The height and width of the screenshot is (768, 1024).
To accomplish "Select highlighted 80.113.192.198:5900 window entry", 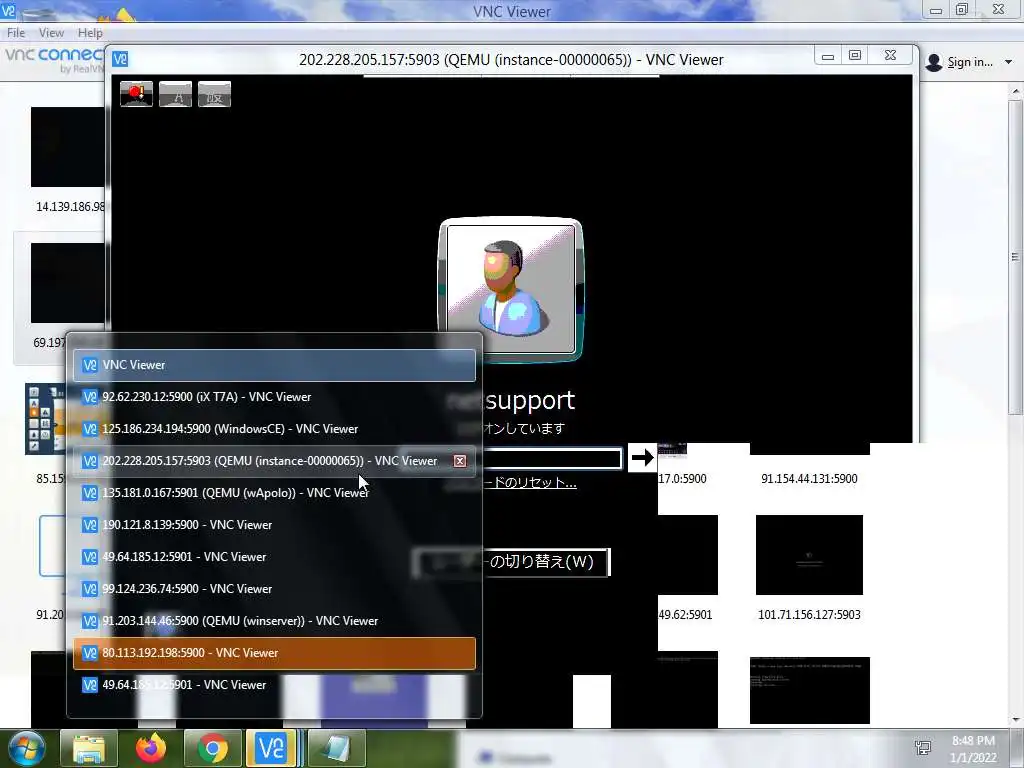I will (274, 653).
